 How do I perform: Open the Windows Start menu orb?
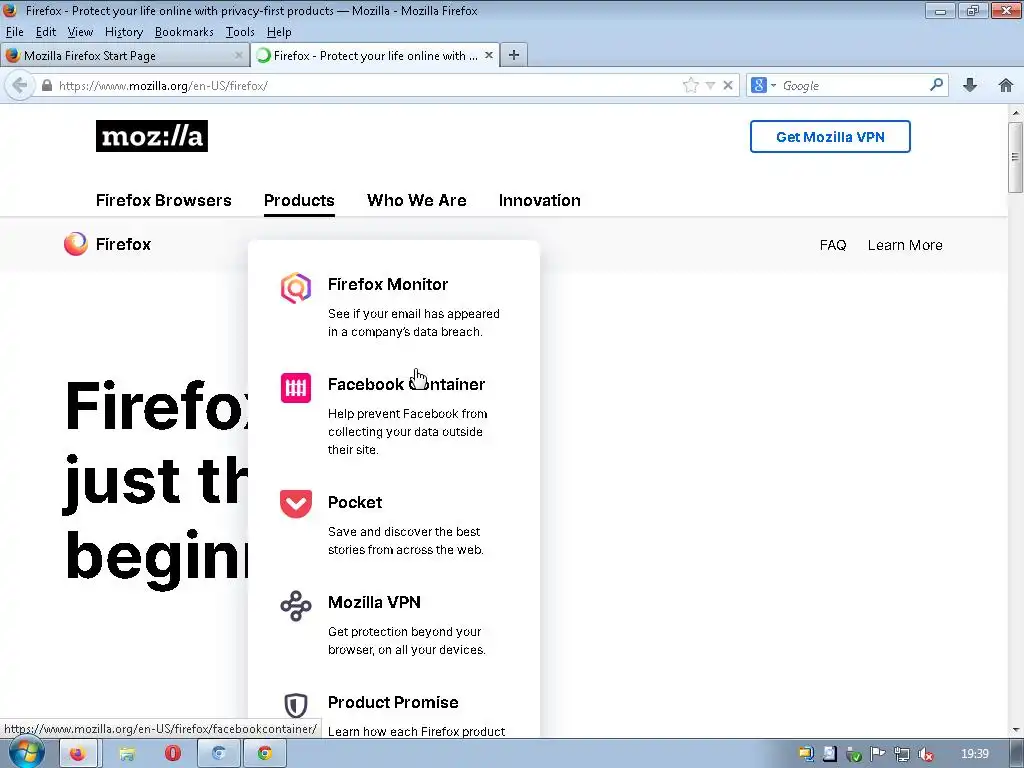pyautogui.click(x=25, y=753)
